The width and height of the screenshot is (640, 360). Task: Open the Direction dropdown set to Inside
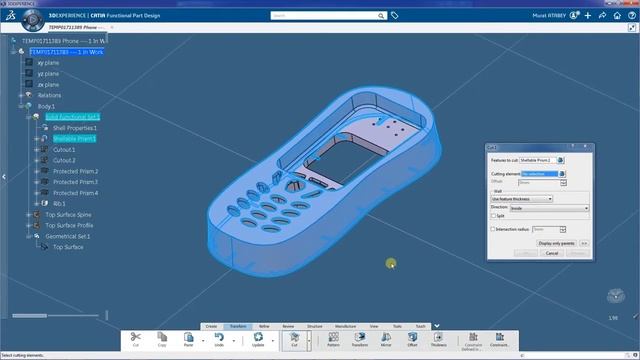coord(549,208)
